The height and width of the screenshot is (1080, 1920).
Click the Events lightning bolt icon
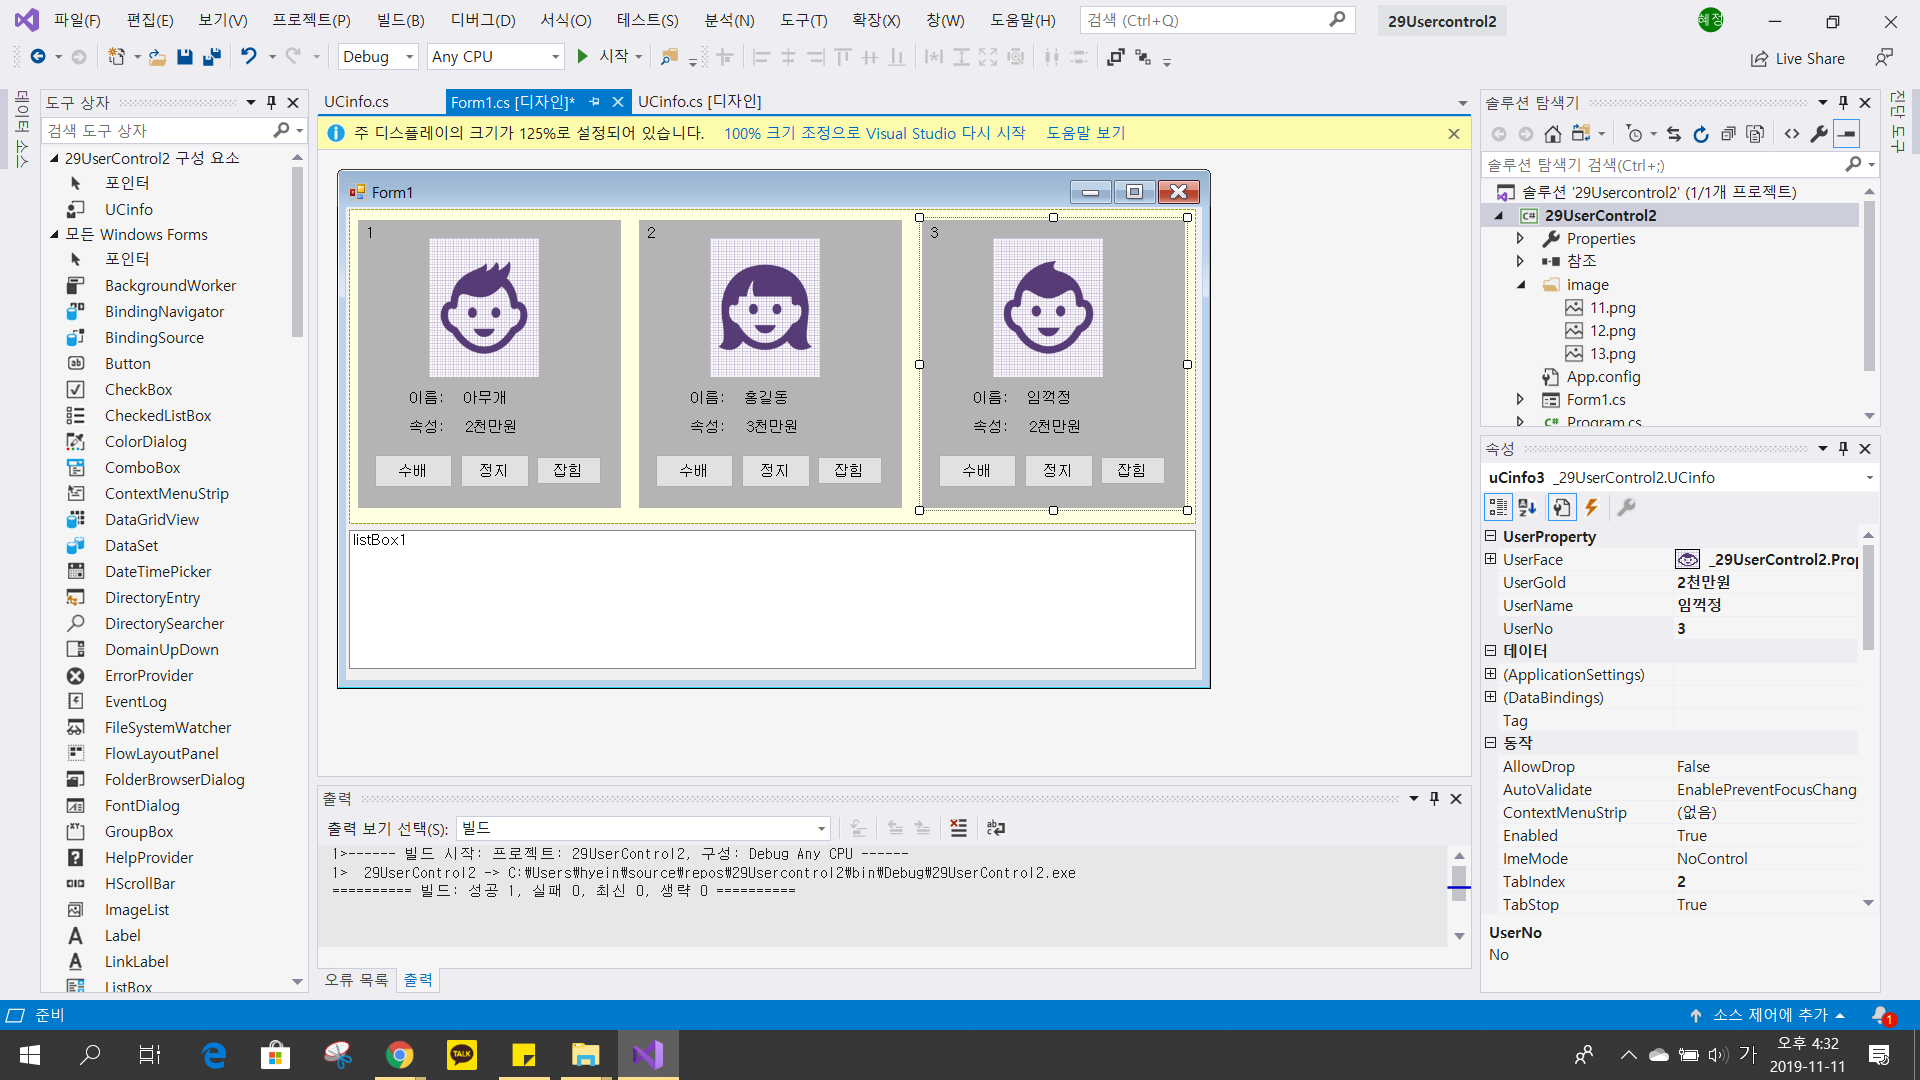tap(1591, 507)
